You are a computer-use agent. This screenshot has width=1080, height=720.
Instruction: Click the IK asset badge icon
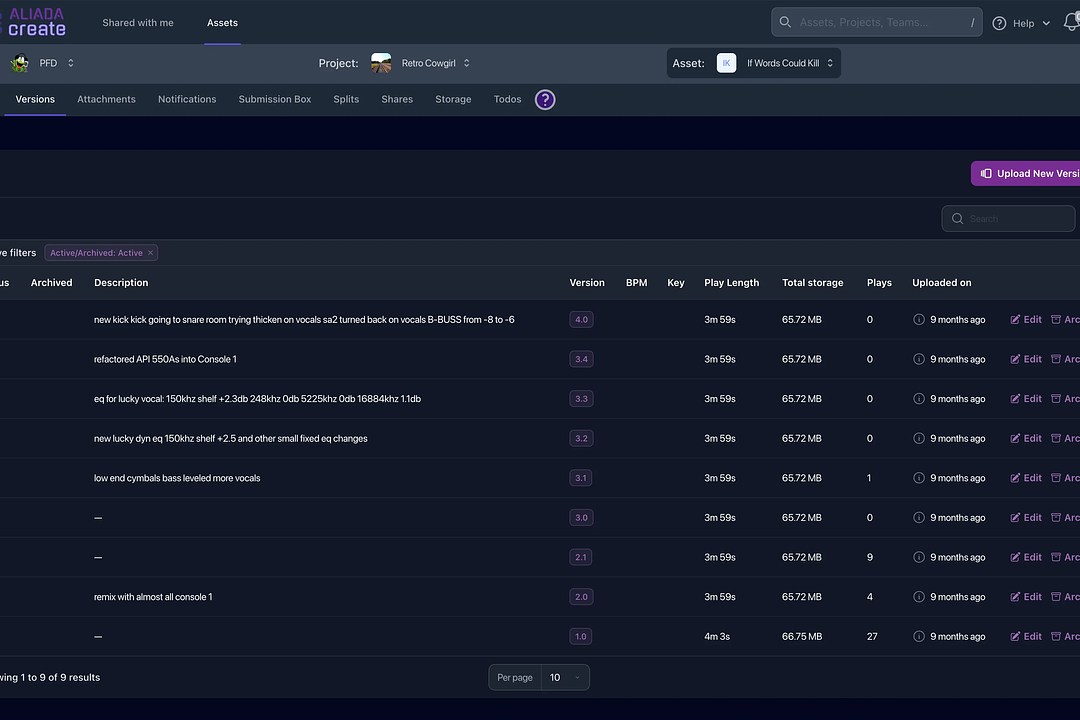click(x=726, y=63)
